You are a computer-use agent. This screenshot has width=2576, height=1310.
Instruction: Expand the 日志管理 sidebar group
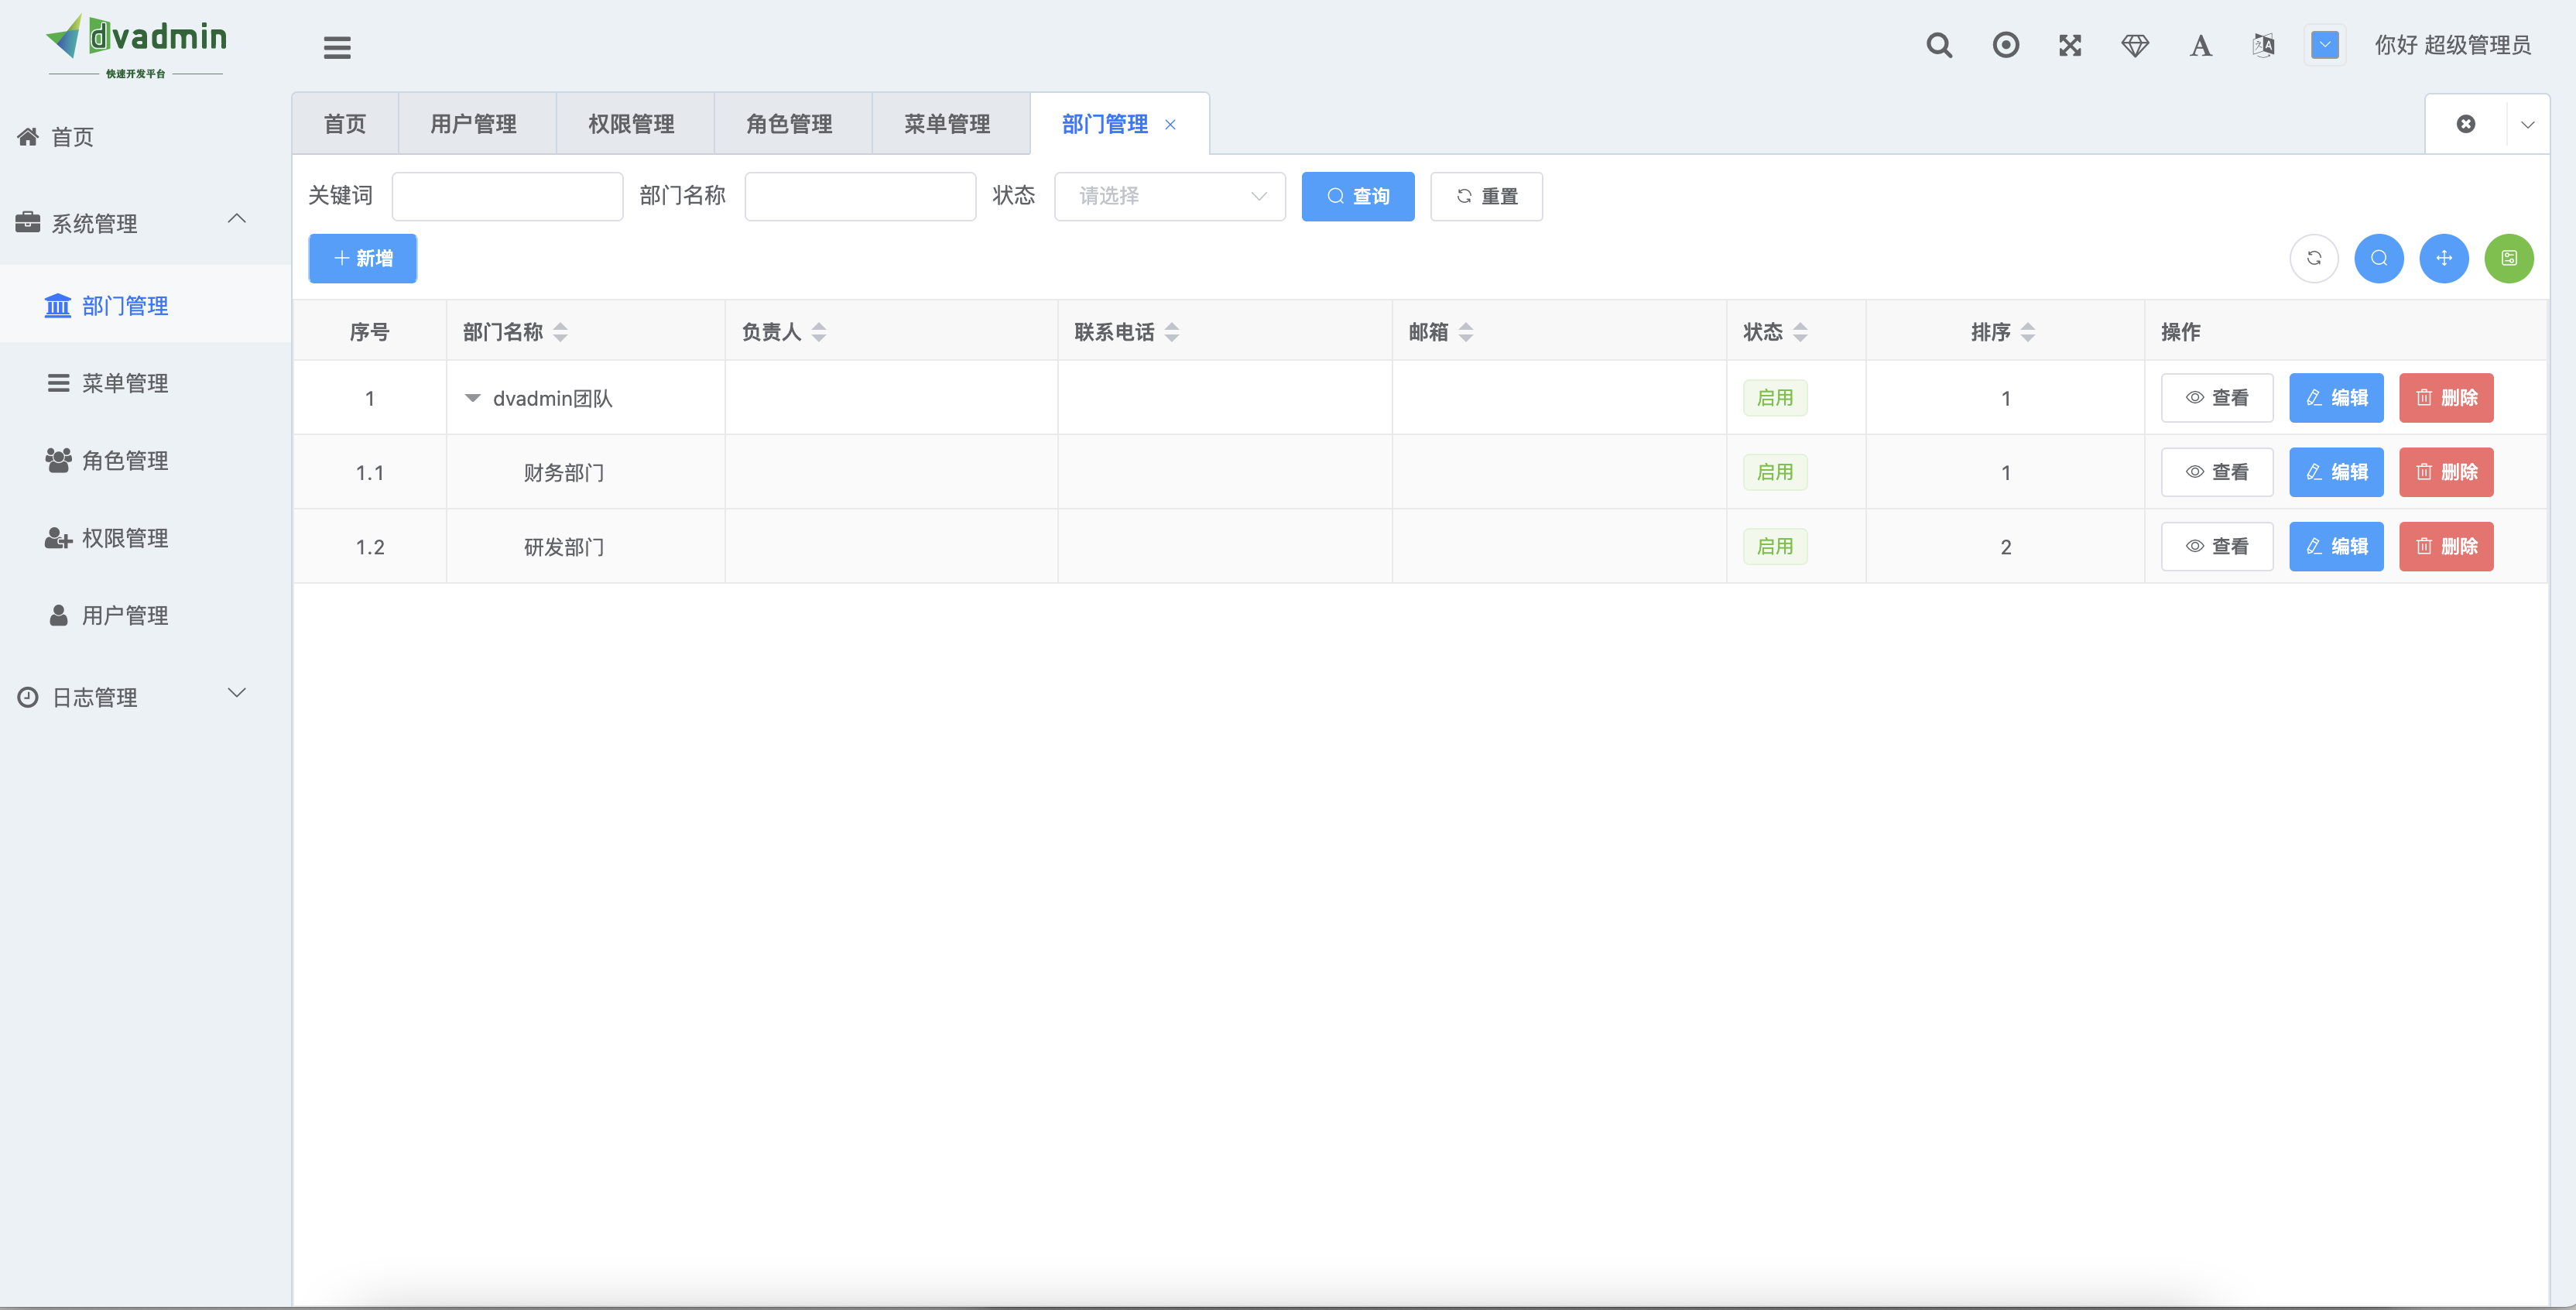(145, 697)
